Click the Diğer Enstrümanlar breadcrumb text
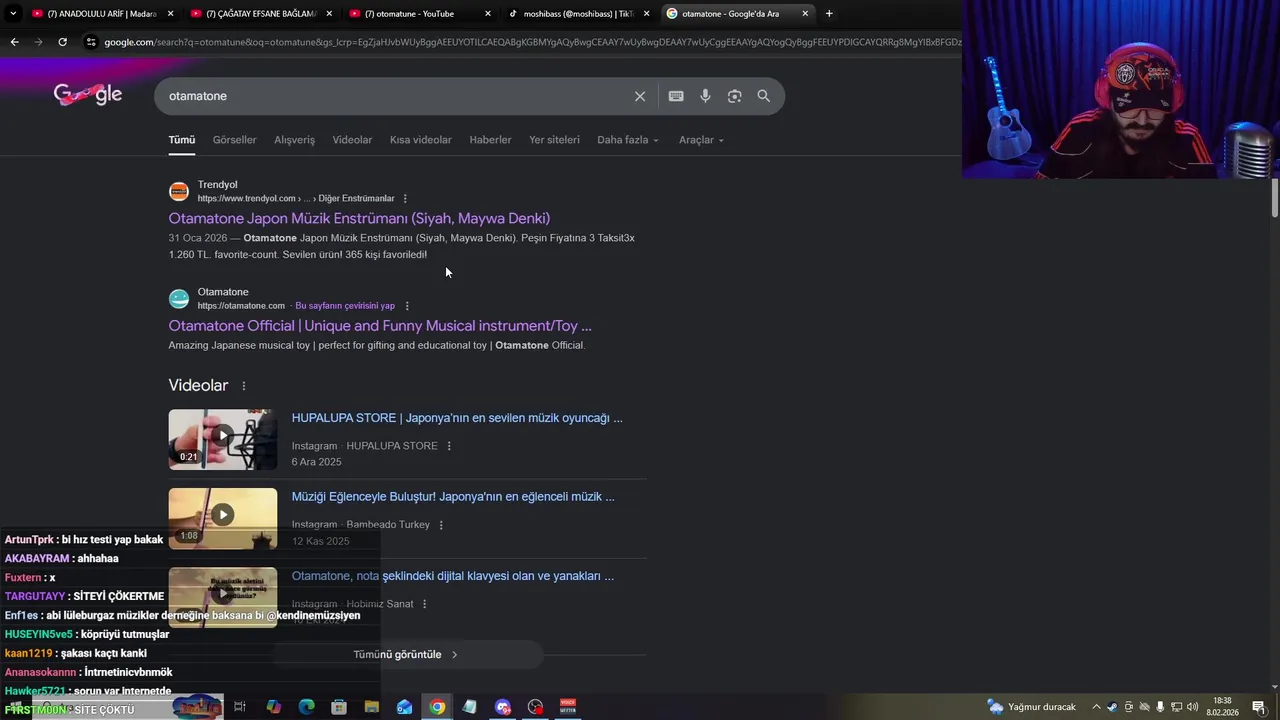Viewport: 1280px width, 720px height. tap(356, 198)
